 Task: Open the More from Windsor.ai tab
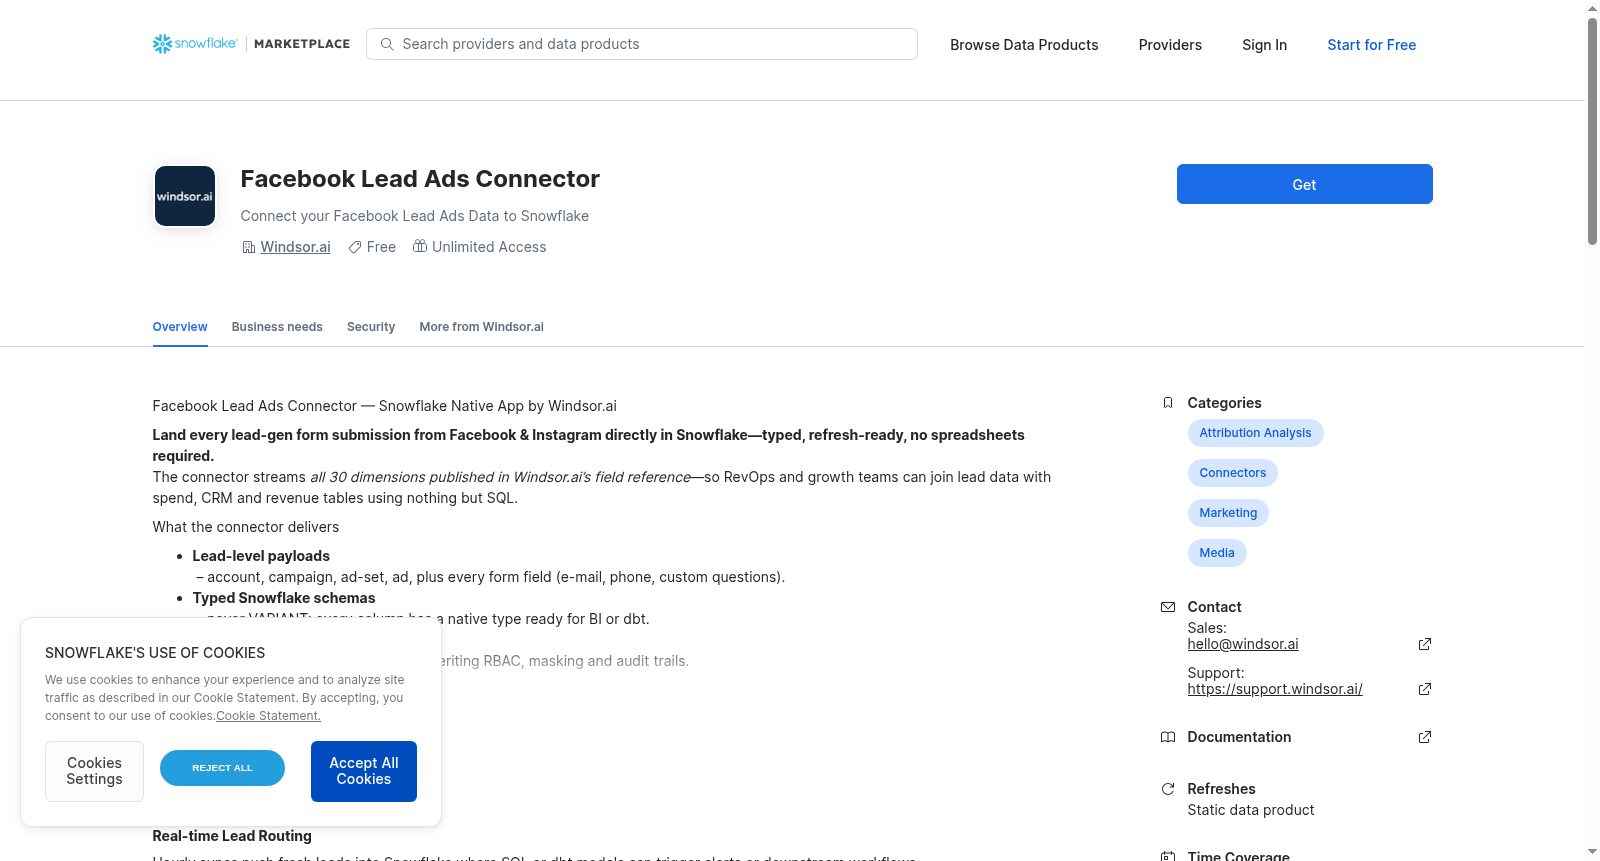[481, 327]
